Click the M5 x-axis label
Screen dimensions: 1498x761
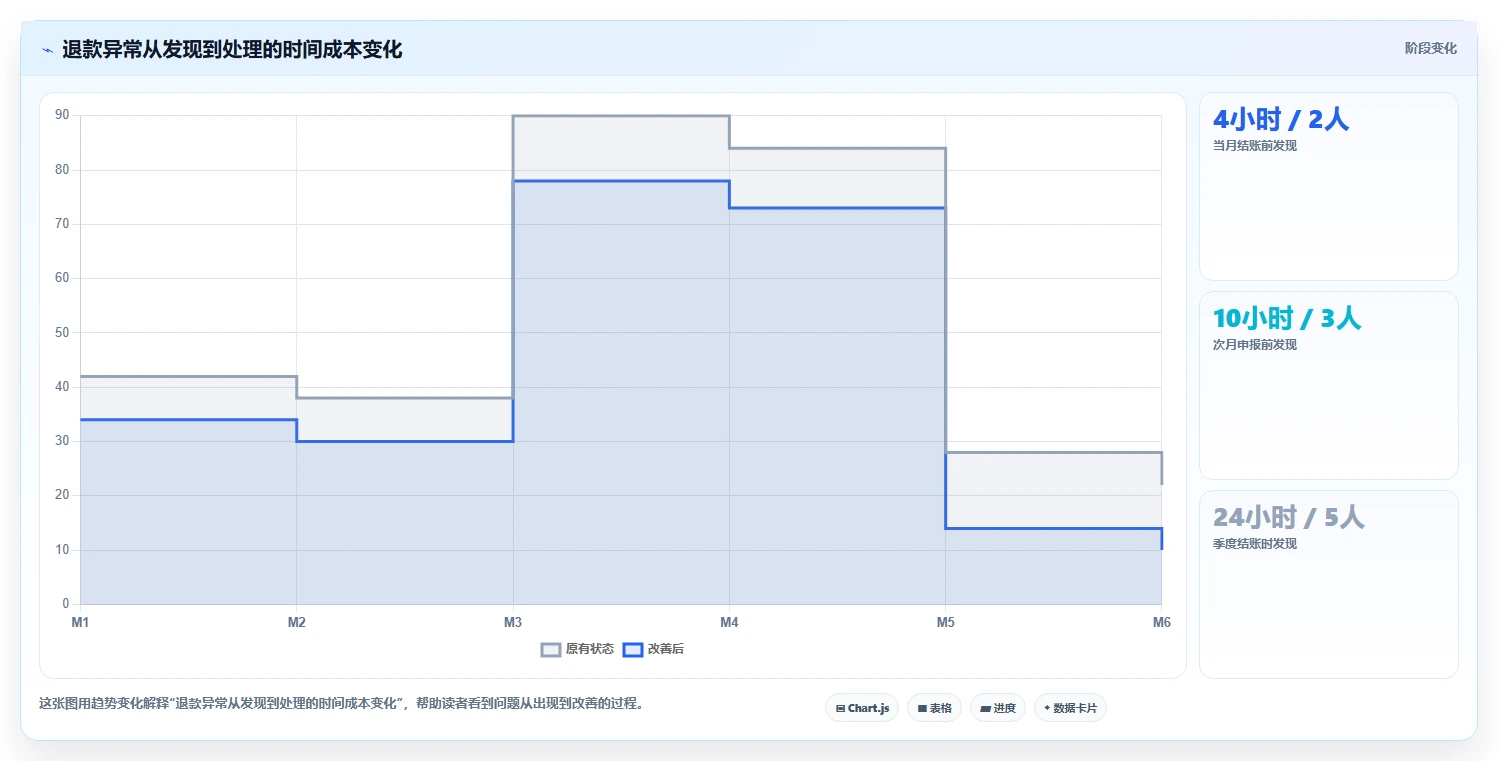[945, 623]
